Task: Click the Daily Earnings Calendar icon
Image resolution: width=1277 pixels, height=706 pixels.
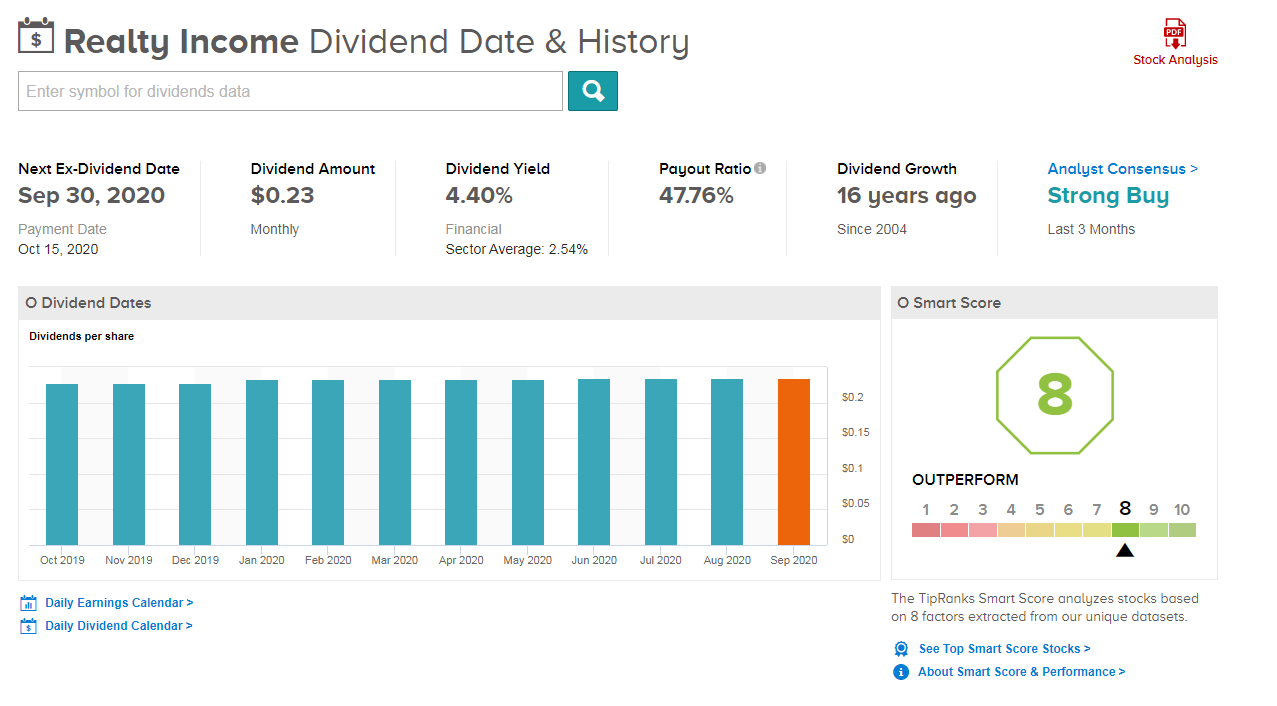Action: [x=28, y=603]
